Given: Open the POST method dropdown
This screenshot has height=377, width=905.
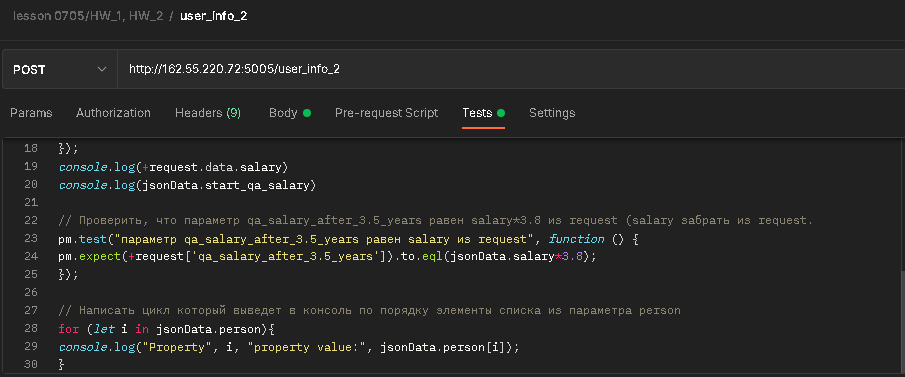Looking at the screenshot, I should tap(59, 69).
